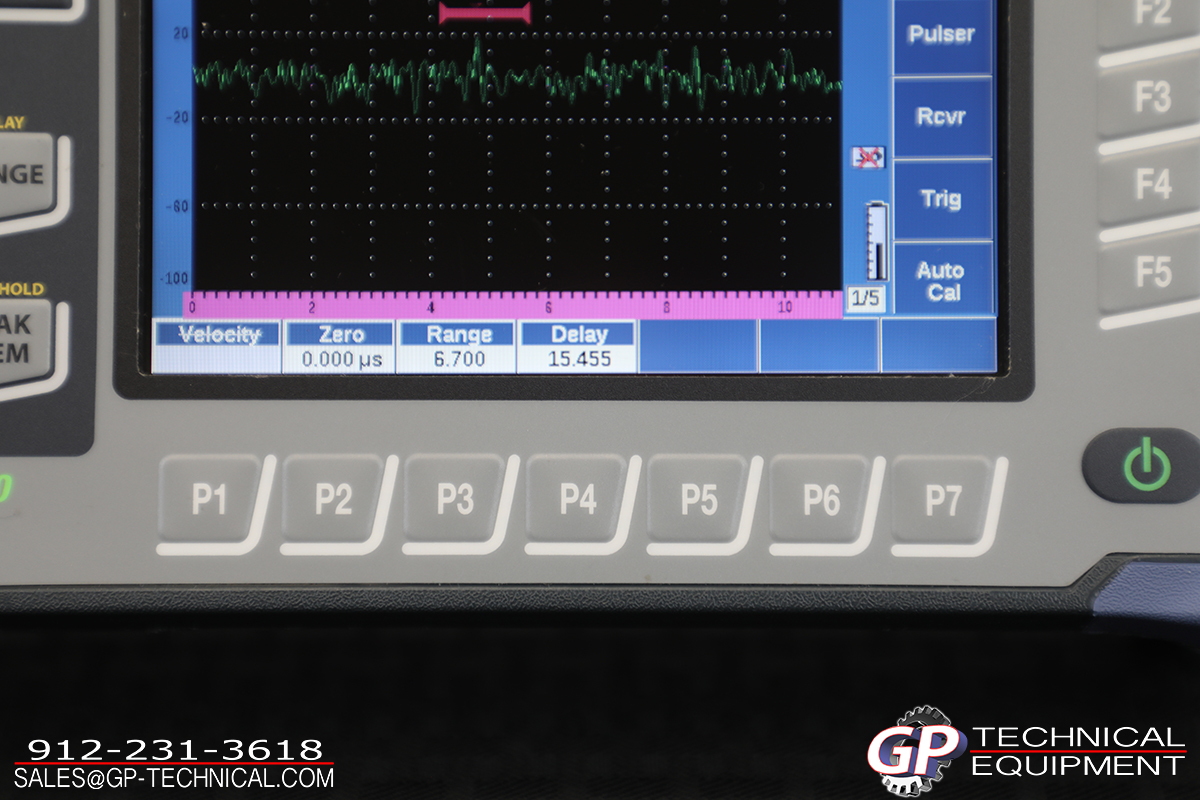
Task: Select the Auto Cal menu option
Action: 941,281
